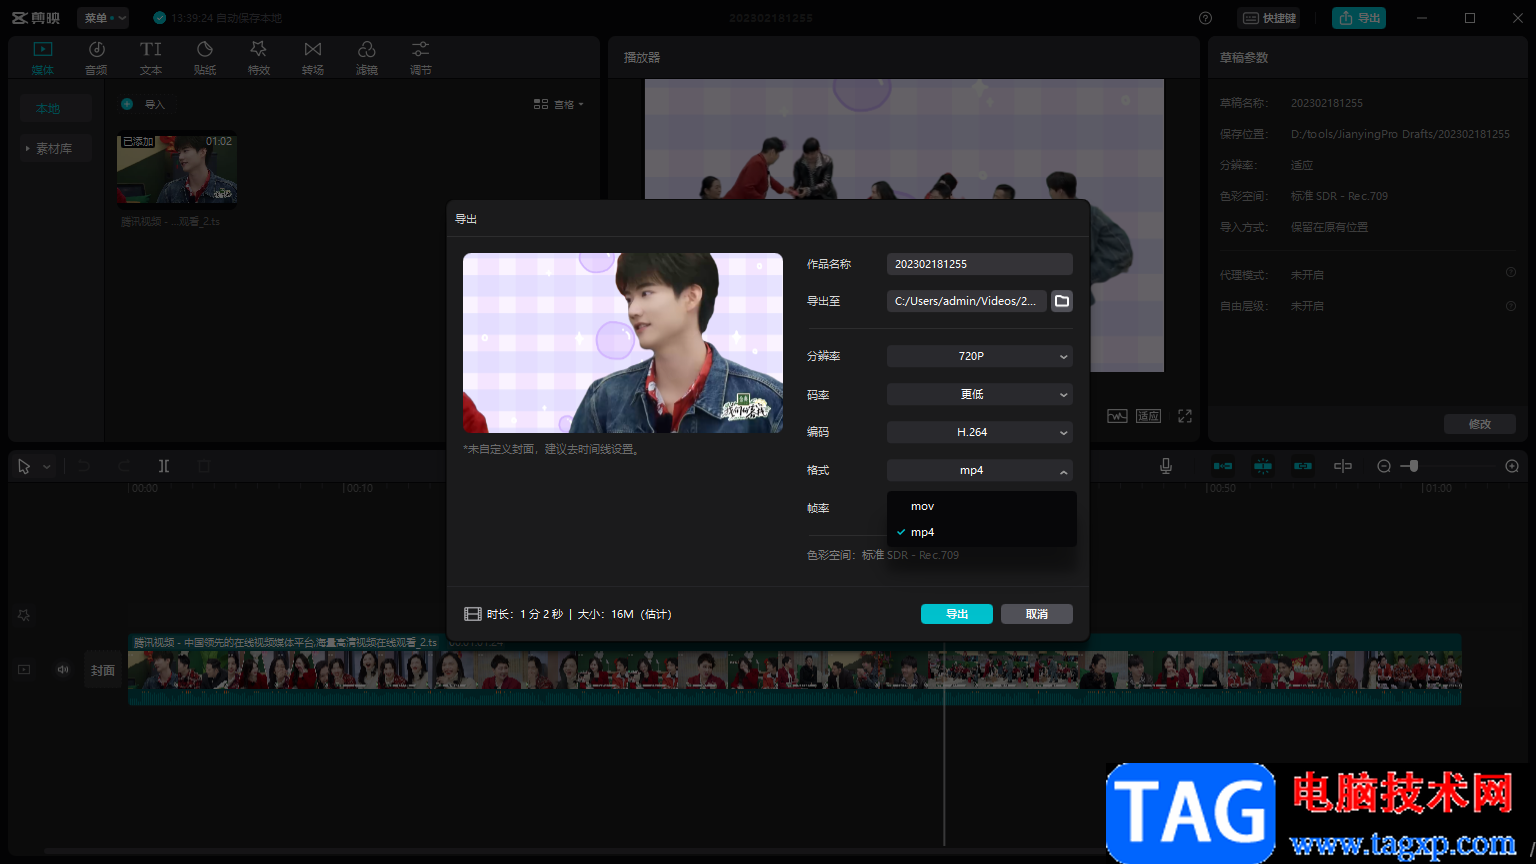The width and height of the screenshot is (1536, 864).
Task: Open the Audio (音频) tab
Action: [96, 58]
